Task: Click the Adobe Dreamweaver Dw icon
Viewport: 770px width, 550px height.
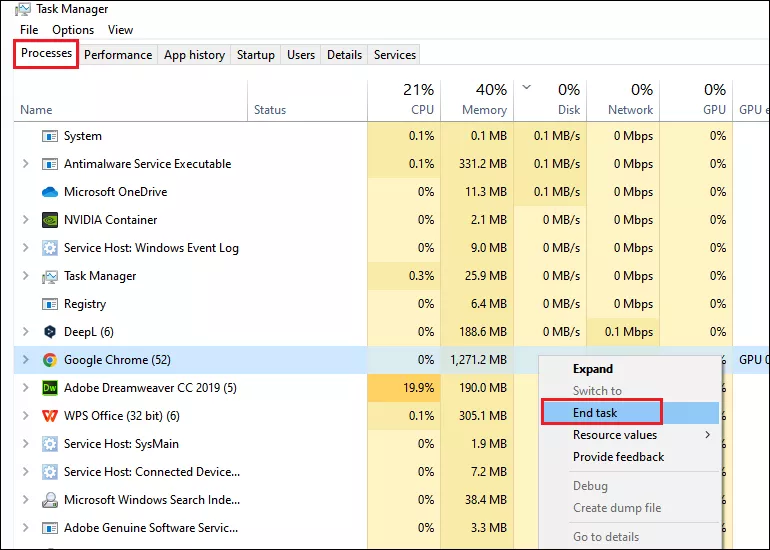Action: pyautogui.click(x=50, y=388)
